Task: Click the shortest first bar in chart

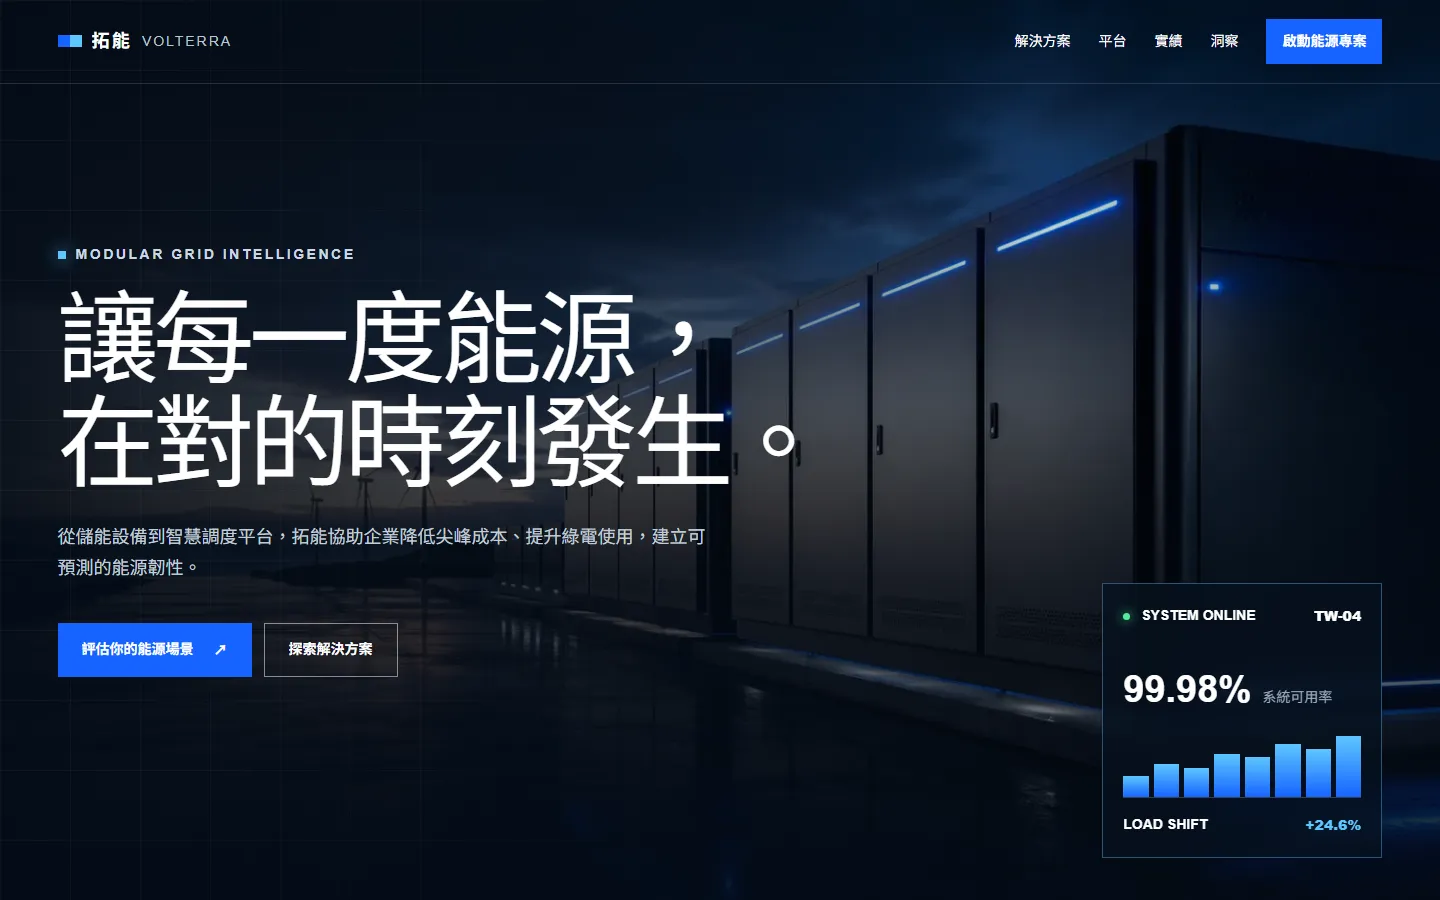Action: point(1136,786)
